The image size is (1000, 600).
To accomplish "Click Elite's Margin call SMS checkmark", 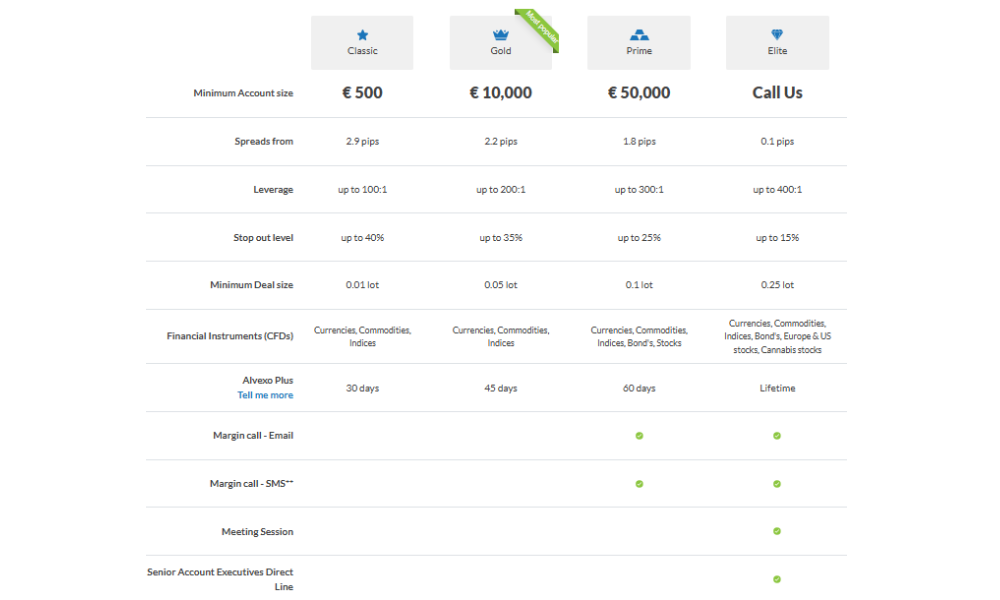I will tap(777, 484).
